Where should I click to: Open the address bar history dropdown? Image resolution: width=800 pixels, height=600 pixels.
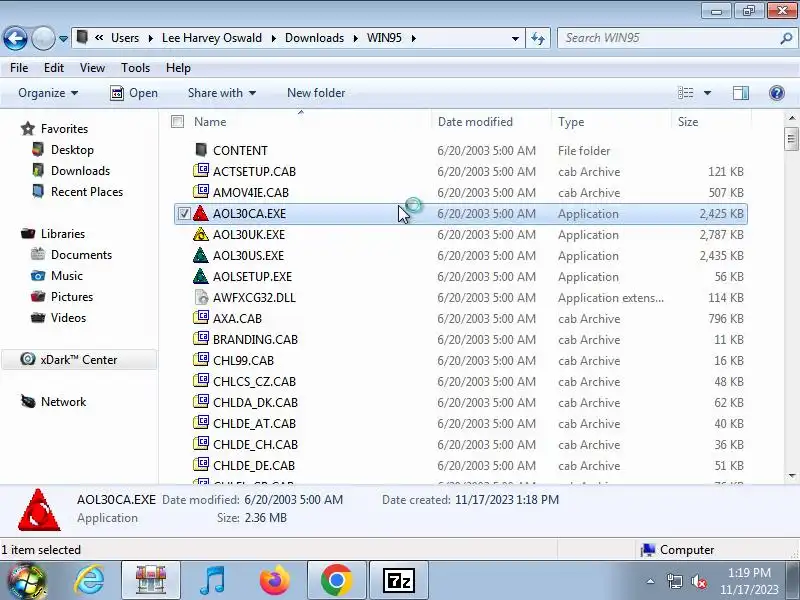click(515, 38)
